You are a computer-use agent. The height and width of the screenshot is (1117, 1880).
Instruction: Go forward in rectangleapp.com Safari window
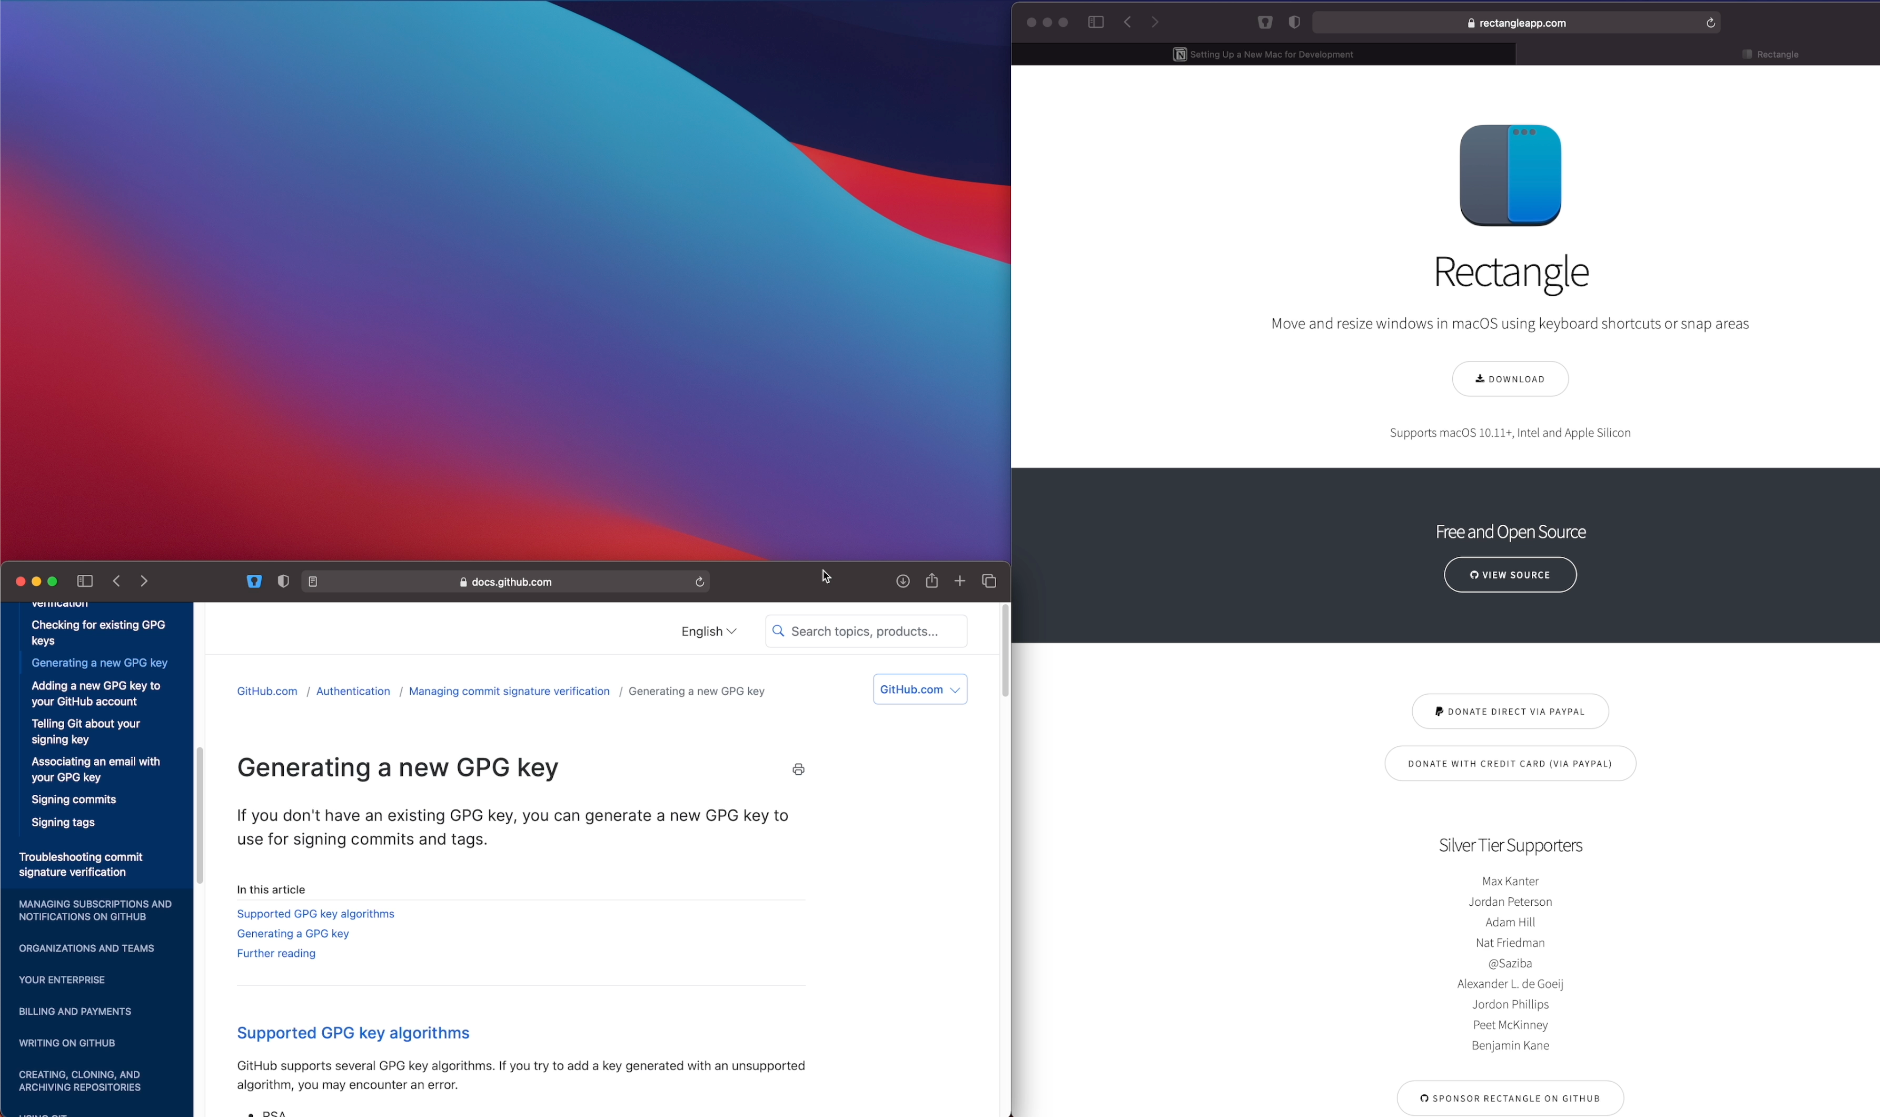[1155, 22]
